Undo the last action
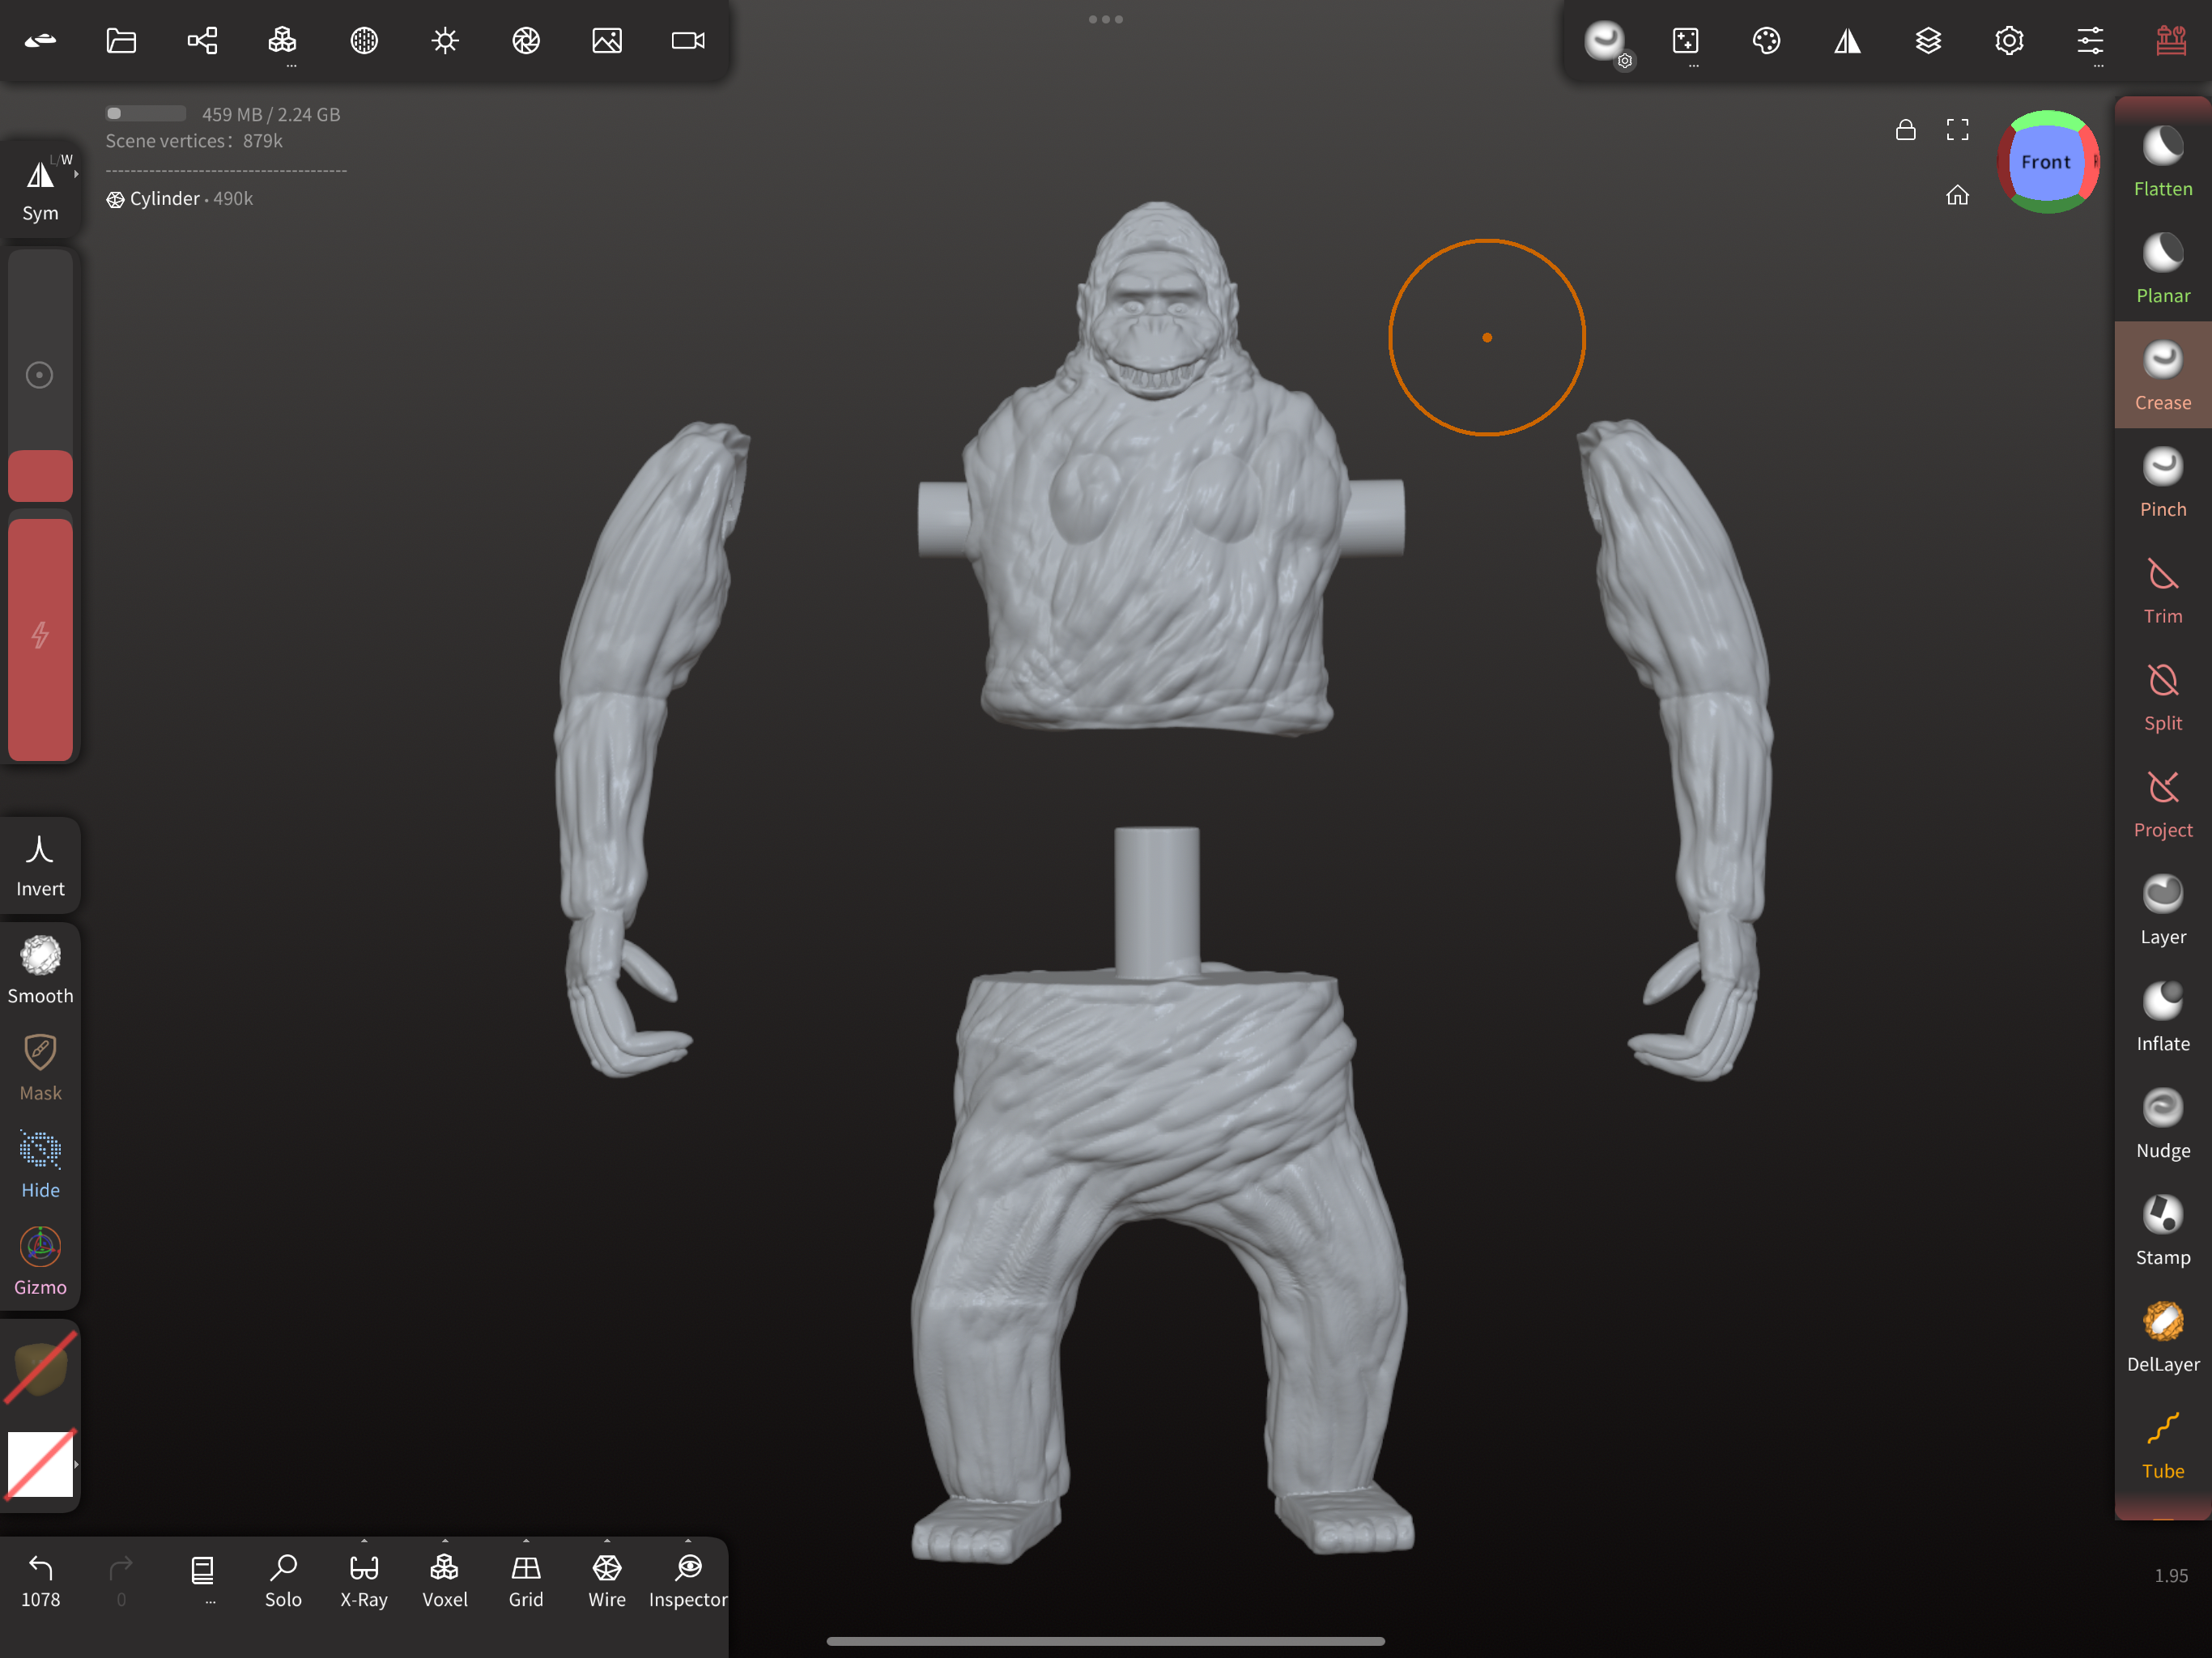This screenshot has height=1658, width=2212. (40, 1580)
